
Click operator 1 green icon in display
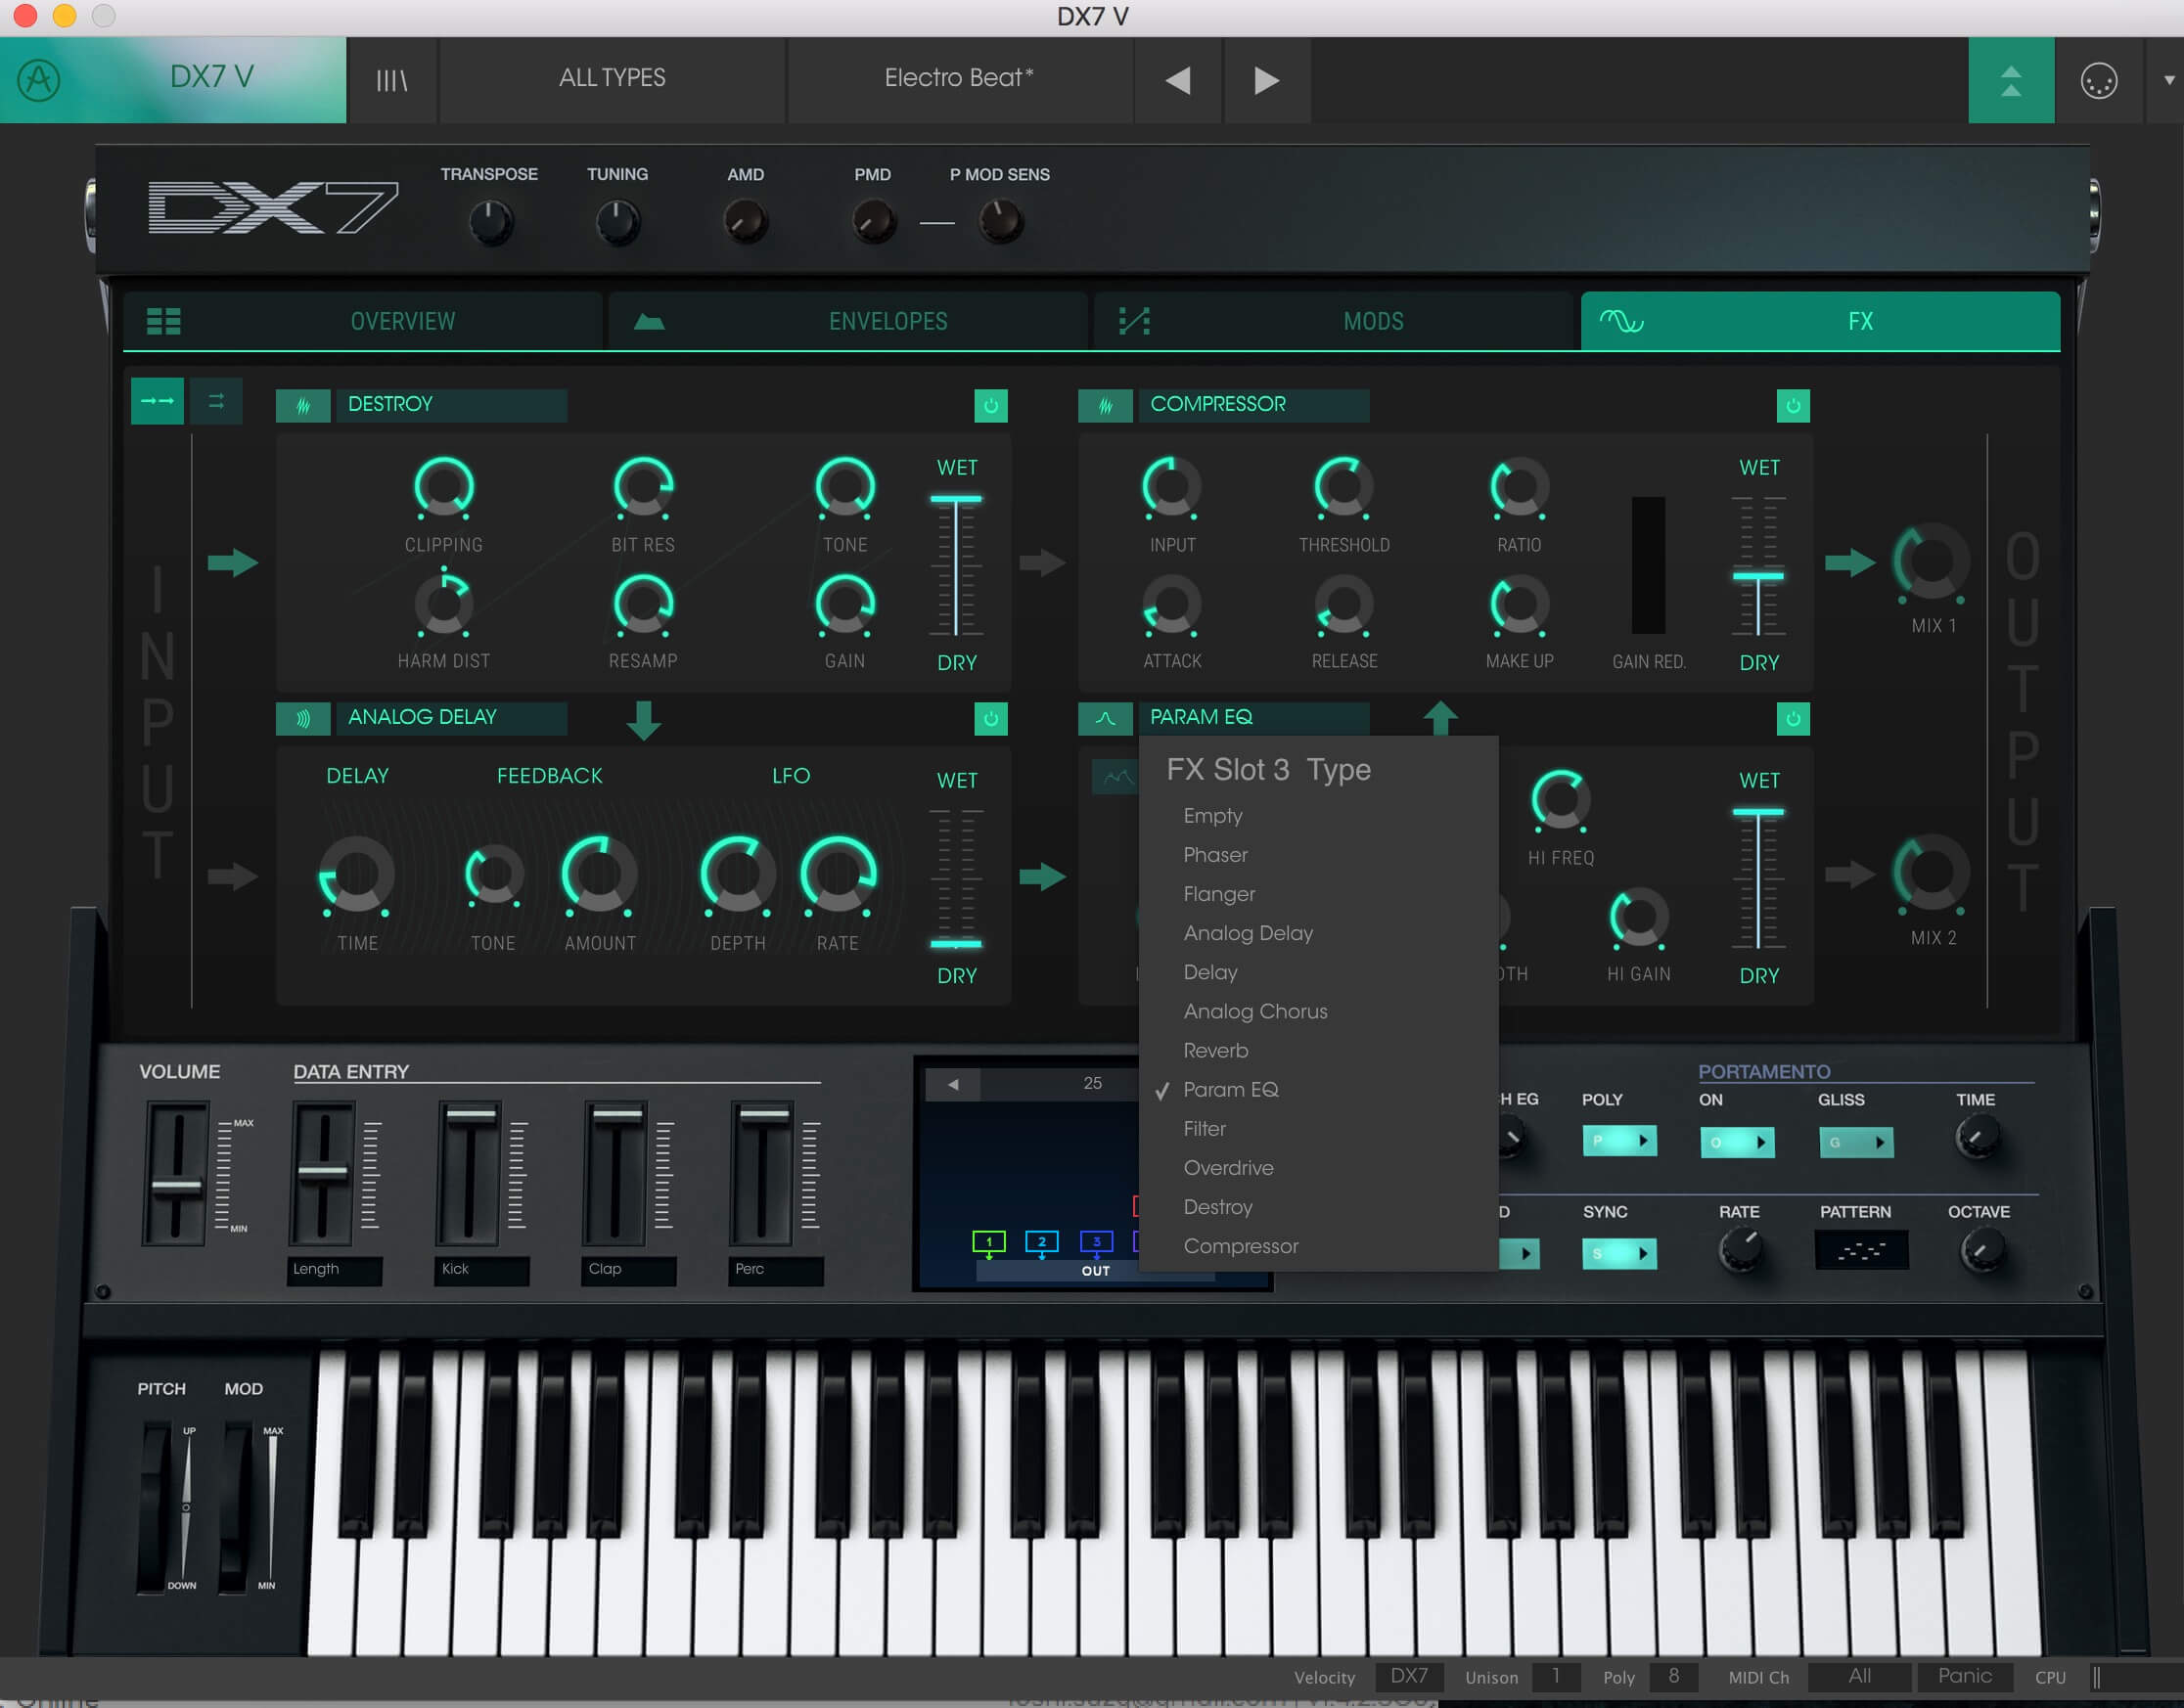pyautogui.click(x=988, y=1242)
